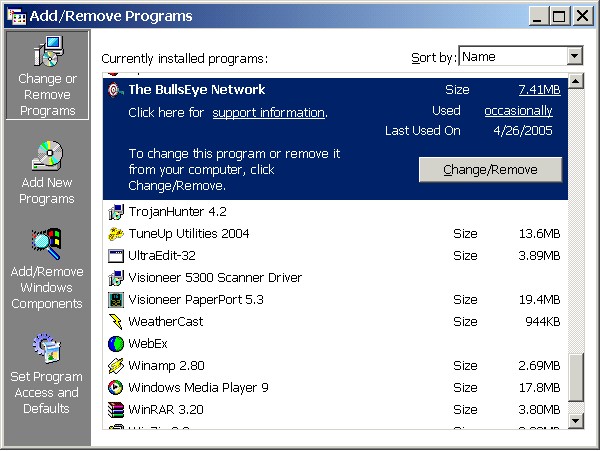This screenshot has width=600, height=451.
Task: Click the scrollbar down arrow
Action: pyautogui.click(x=576, y=421)
